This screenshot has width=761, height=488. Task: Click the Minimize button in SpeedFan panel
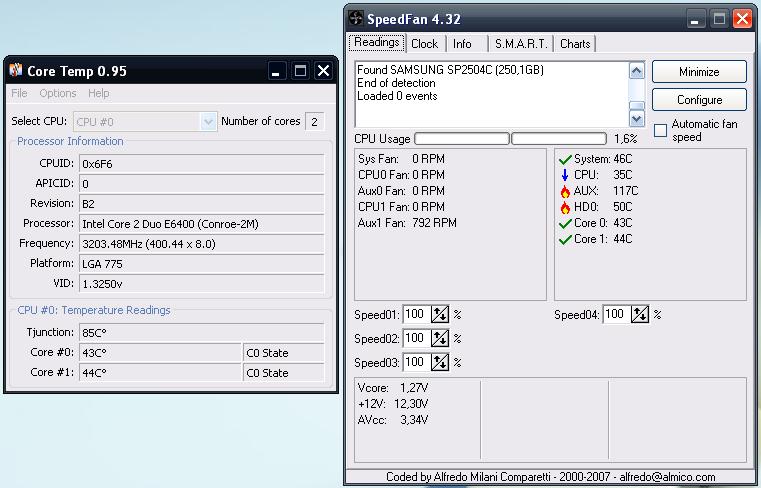(699, 72)
